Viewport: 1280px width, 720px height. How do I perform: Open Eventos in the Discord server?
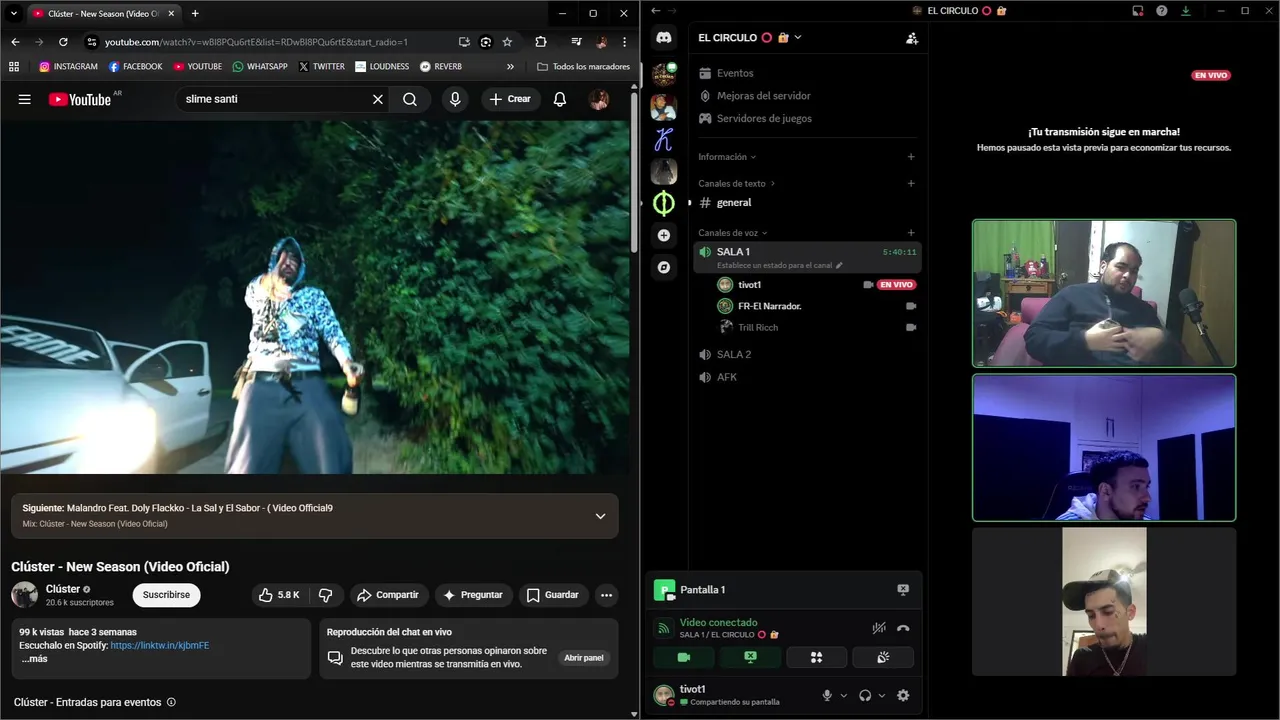coord(735,73)
